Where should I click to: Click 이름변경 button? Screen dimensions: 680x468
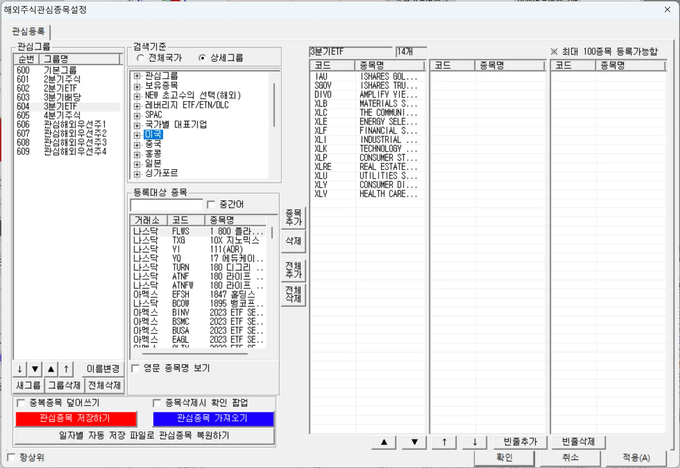(x=103, y=369)
